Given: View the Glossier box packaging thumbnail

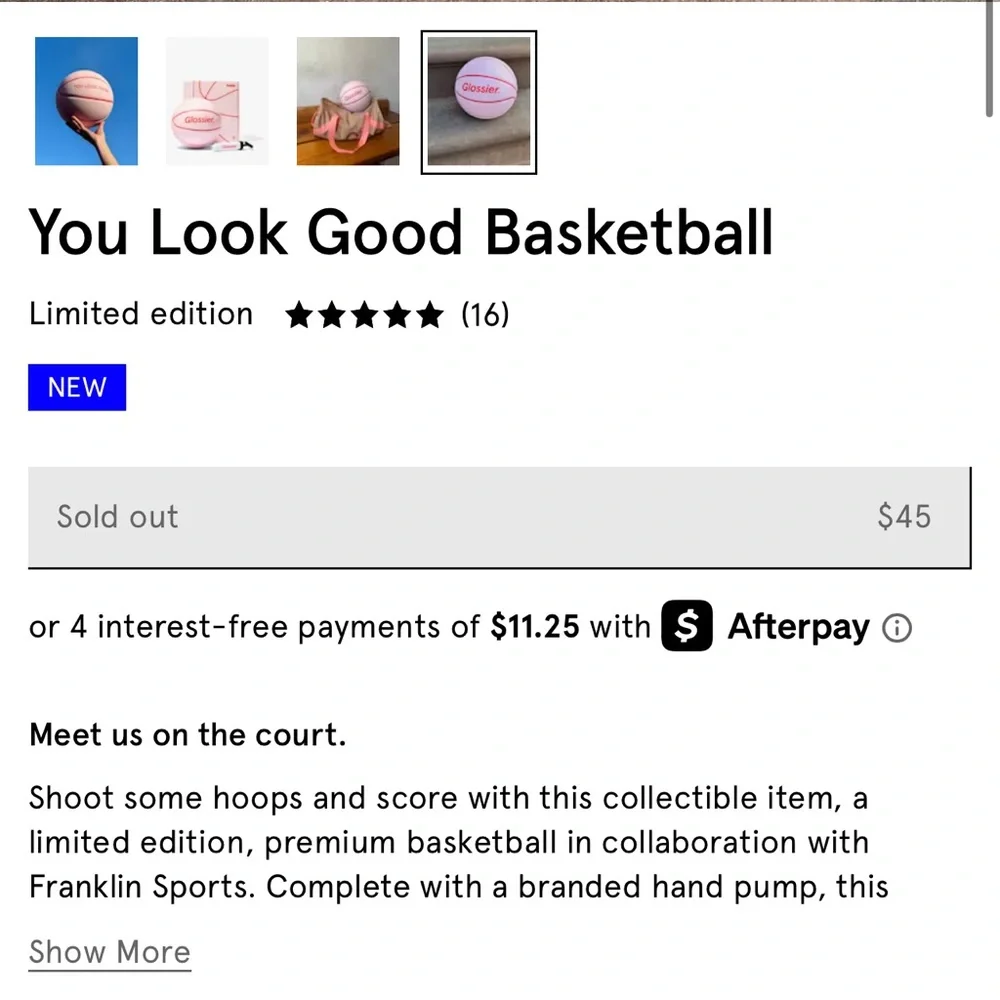Looking at the screenshot, I should (x=217, y=101).
